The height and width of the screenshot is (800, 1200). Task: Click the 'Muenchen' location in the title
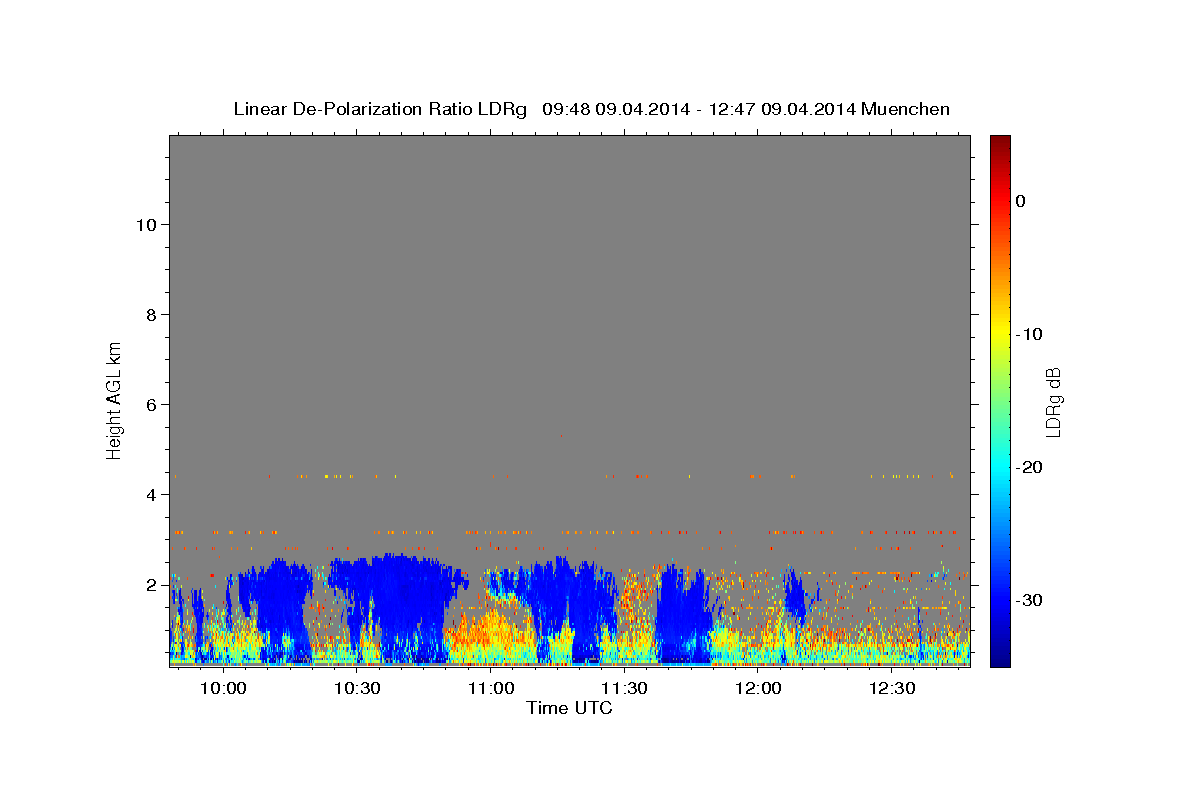(905, 108)
